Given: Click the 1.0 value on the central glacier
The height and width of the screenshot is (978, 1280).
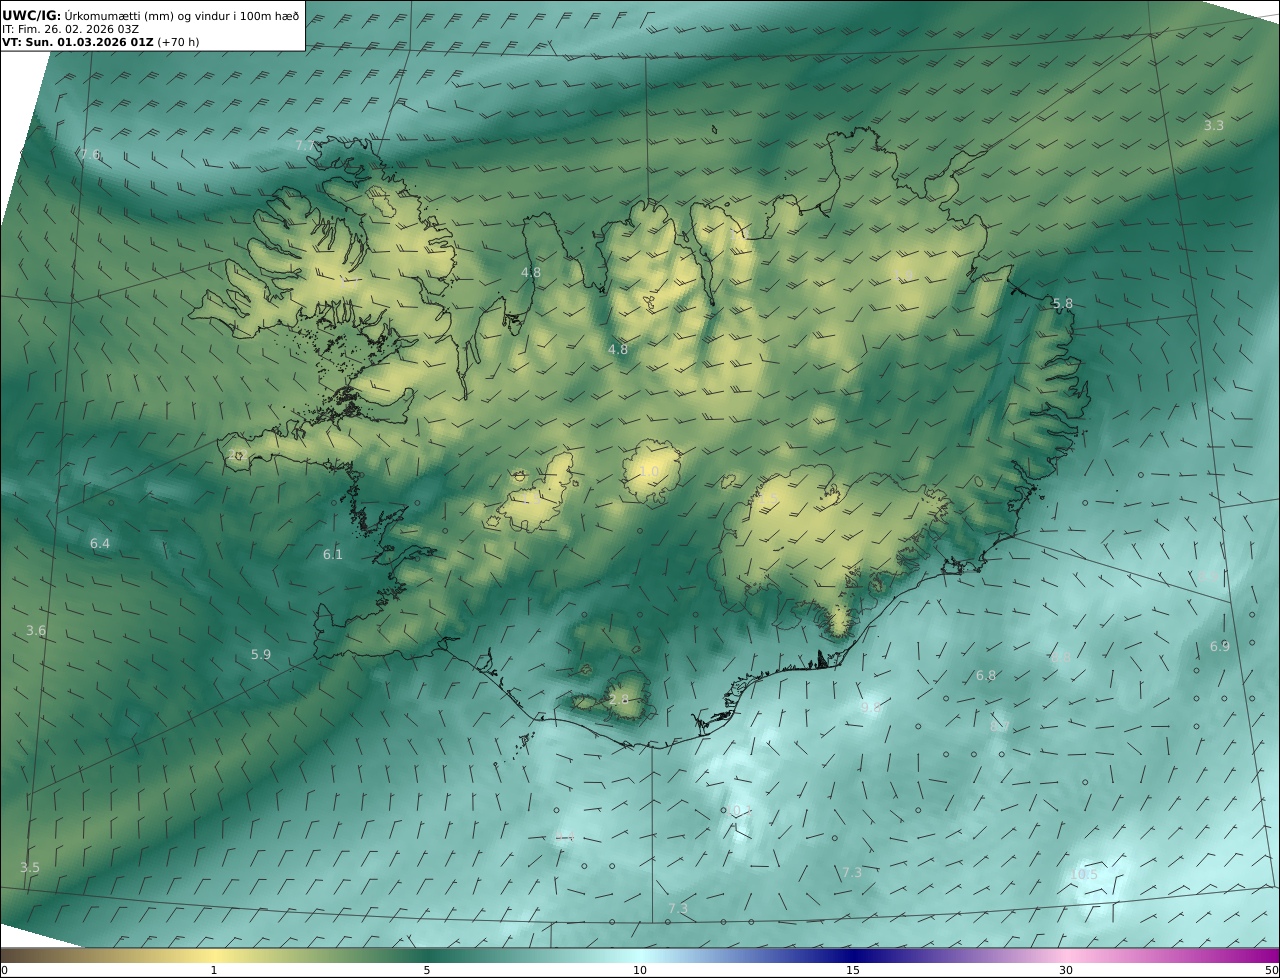Looking at the screenshot, I should (649, 471).
